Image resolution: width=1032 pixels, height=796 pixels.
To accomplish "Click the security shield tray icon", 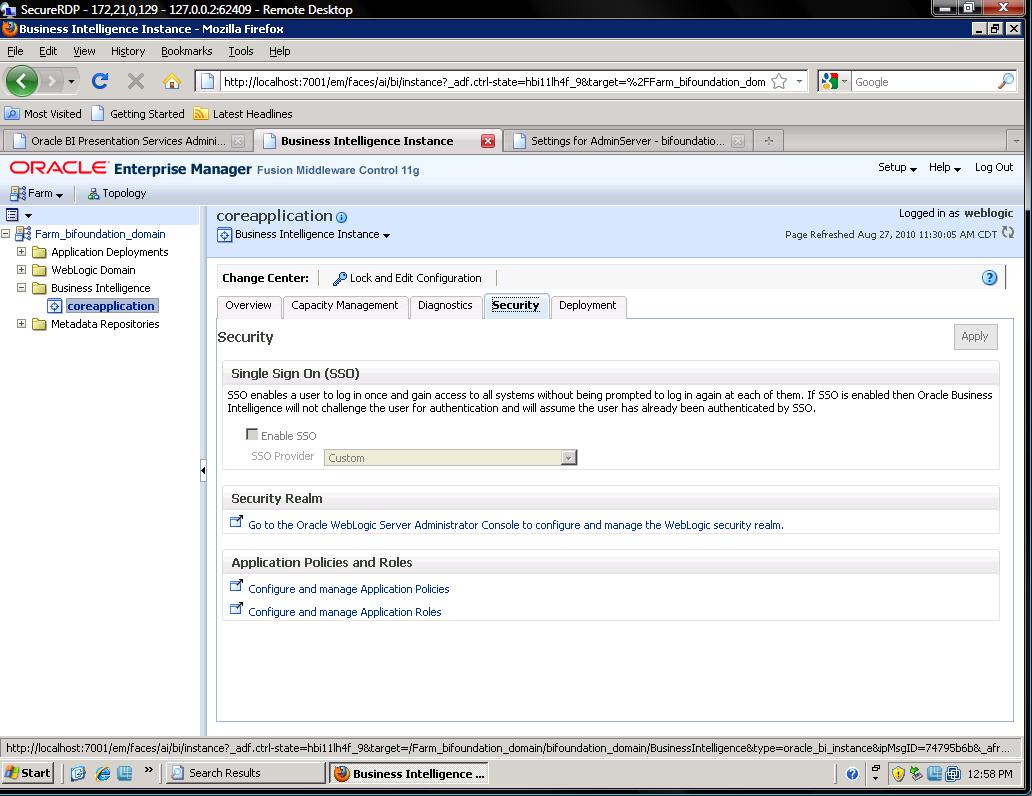I will pos(898,774).
